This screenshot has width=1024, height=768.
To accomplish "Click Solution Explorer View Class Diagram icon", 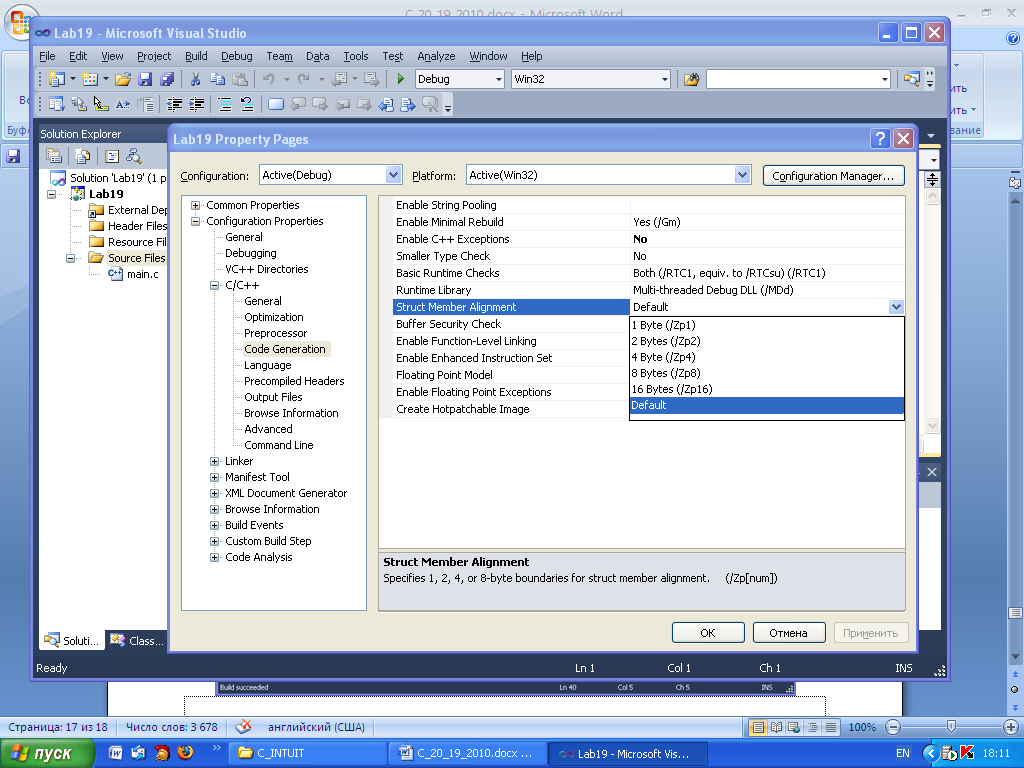I will click(x=134, y=156).
